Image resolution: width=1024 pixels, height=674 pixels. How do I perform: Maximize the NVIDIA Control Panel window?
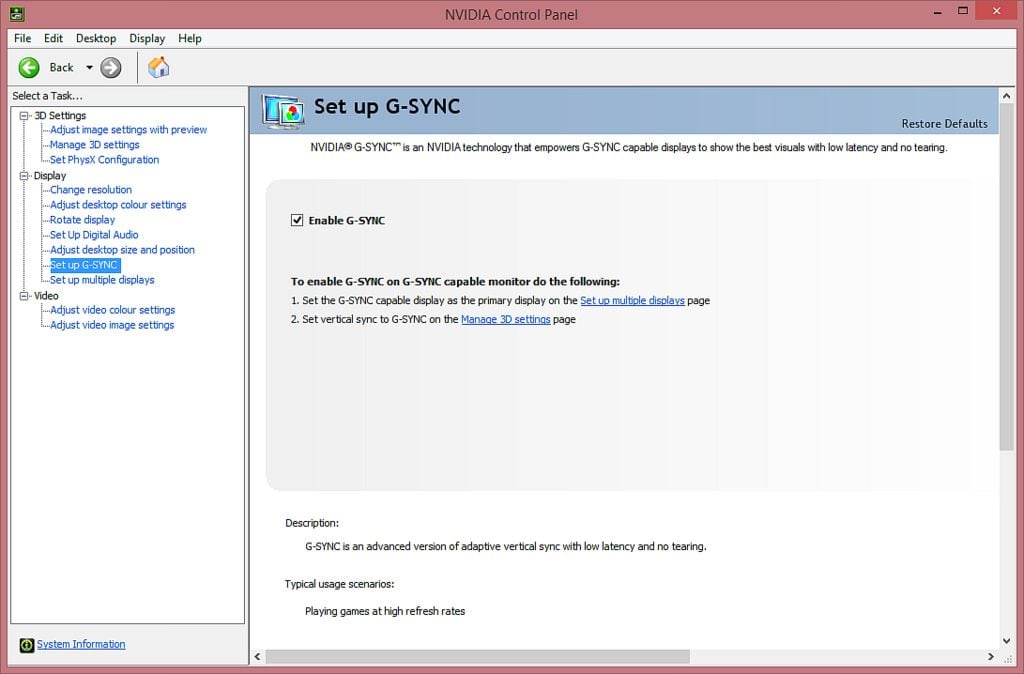[963, 11]
